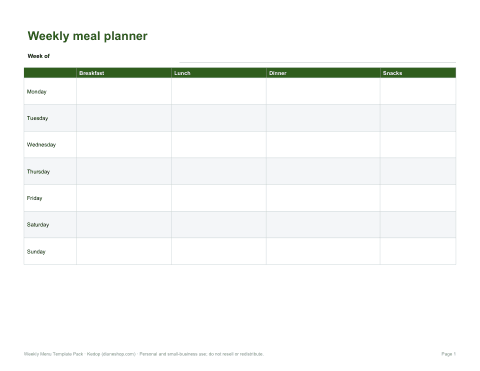Image resolution: width=480 pixels, height=371 pixels.
Task: Click the blank line after 'Week of'
Action: tap(318, 62)
